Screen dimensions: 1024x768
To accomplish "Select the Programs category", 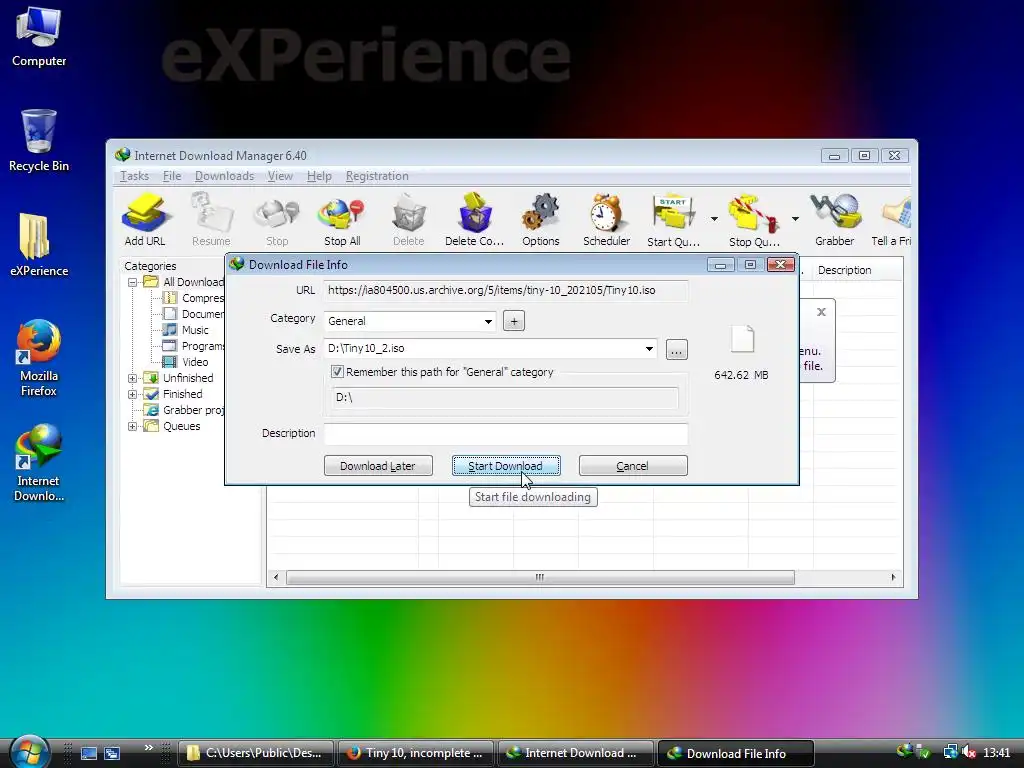I will pos(202,346).
